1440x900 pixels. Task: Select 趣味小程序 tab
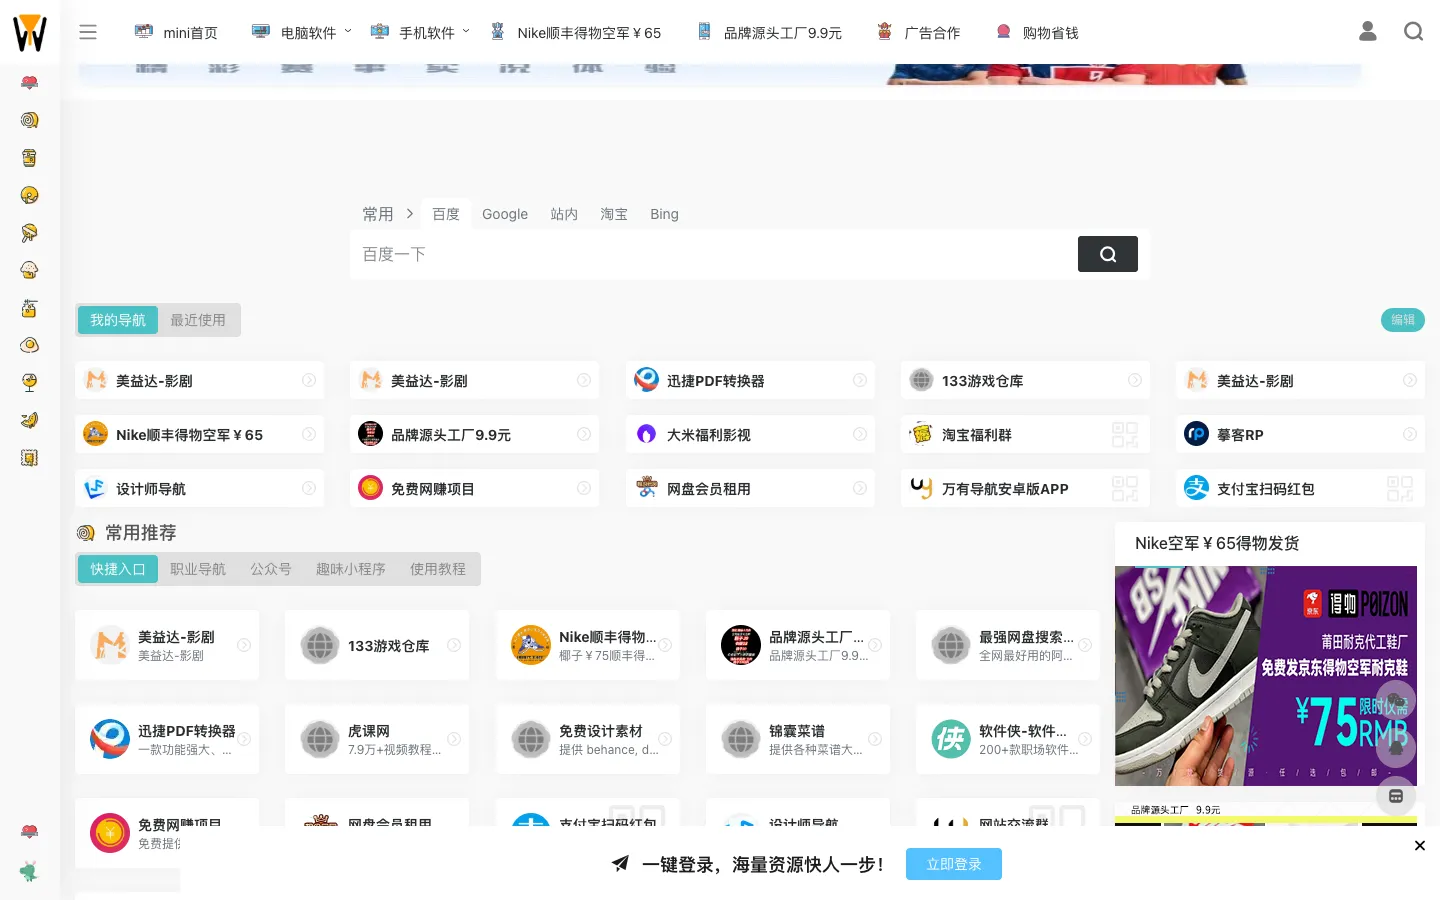351,569
